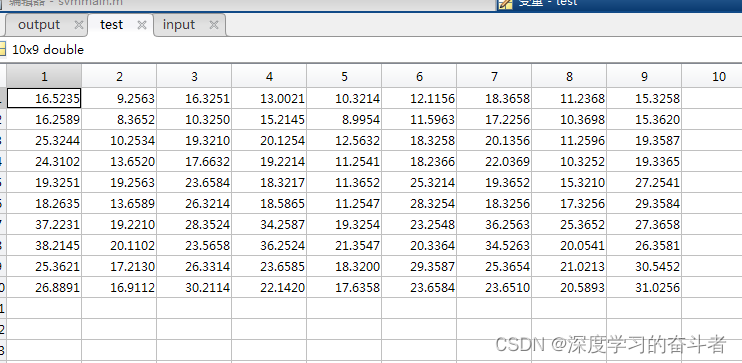Click cell with value 28.3254
The height and width of the screenshot is (363, 742).
point(419,204)
